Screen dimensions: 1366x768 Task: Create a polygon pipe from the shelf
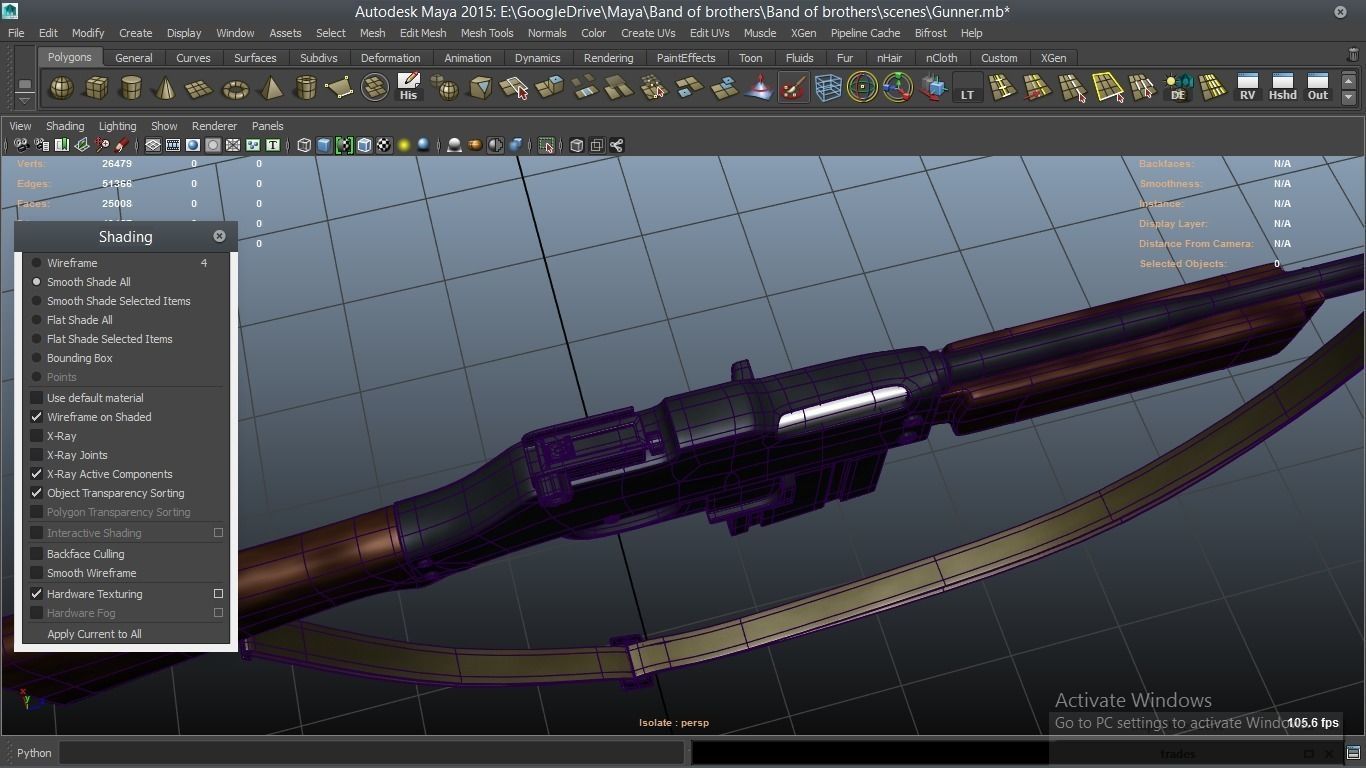[x=305, y=88]
